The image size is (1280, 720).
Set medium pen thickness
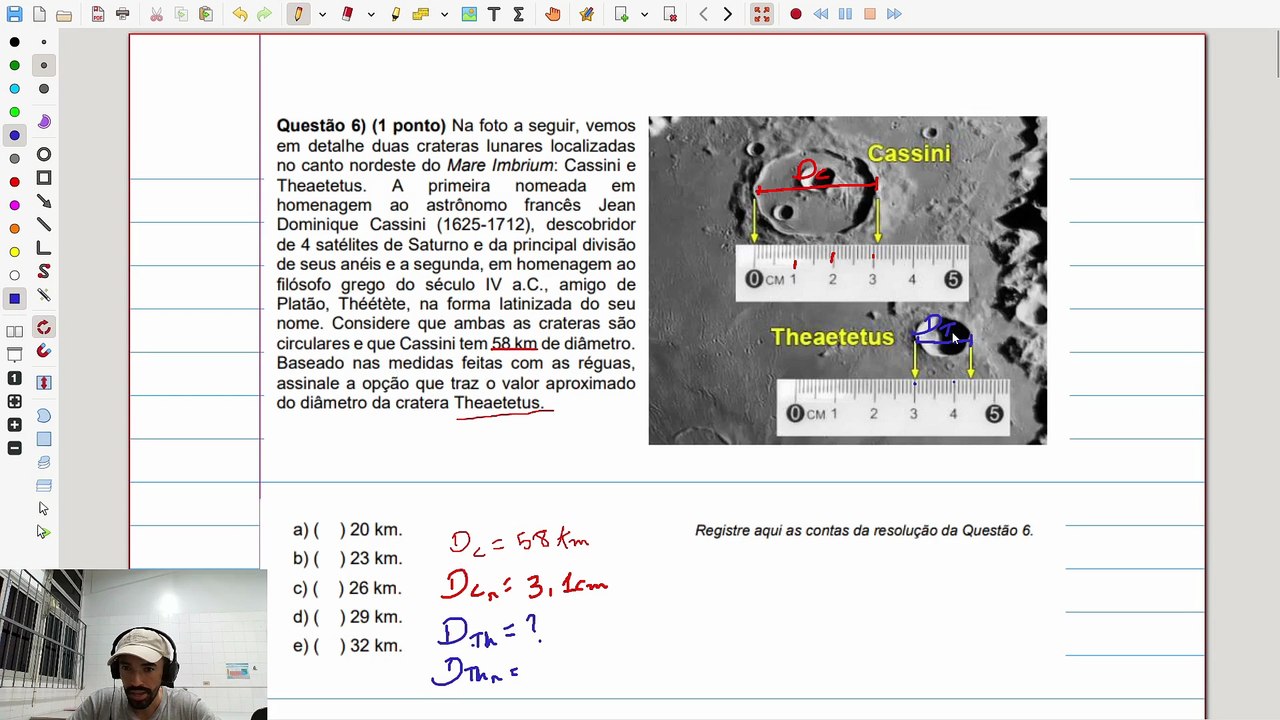44,65
